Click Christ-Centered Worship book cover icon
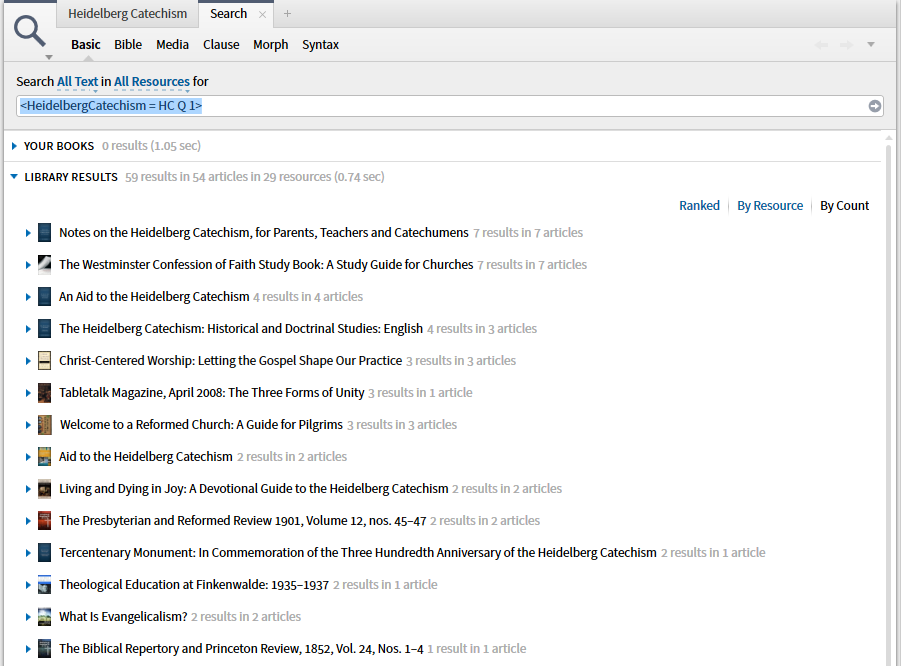Viewport: 901px width, 666px height. tap(44, 360)
